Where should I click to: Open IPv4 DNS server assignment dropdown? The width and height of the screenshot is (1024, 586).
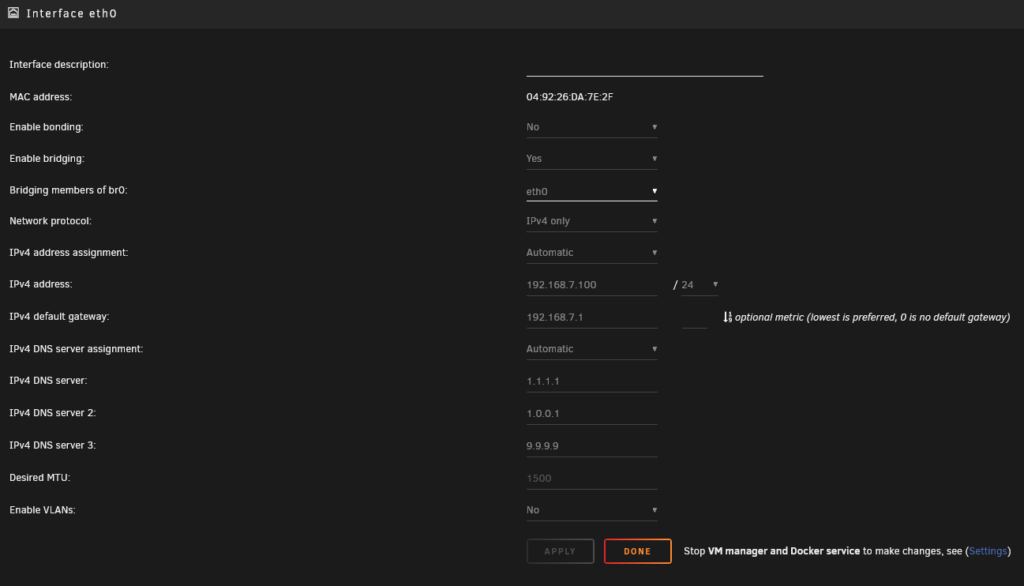click(x=592, y=349)
